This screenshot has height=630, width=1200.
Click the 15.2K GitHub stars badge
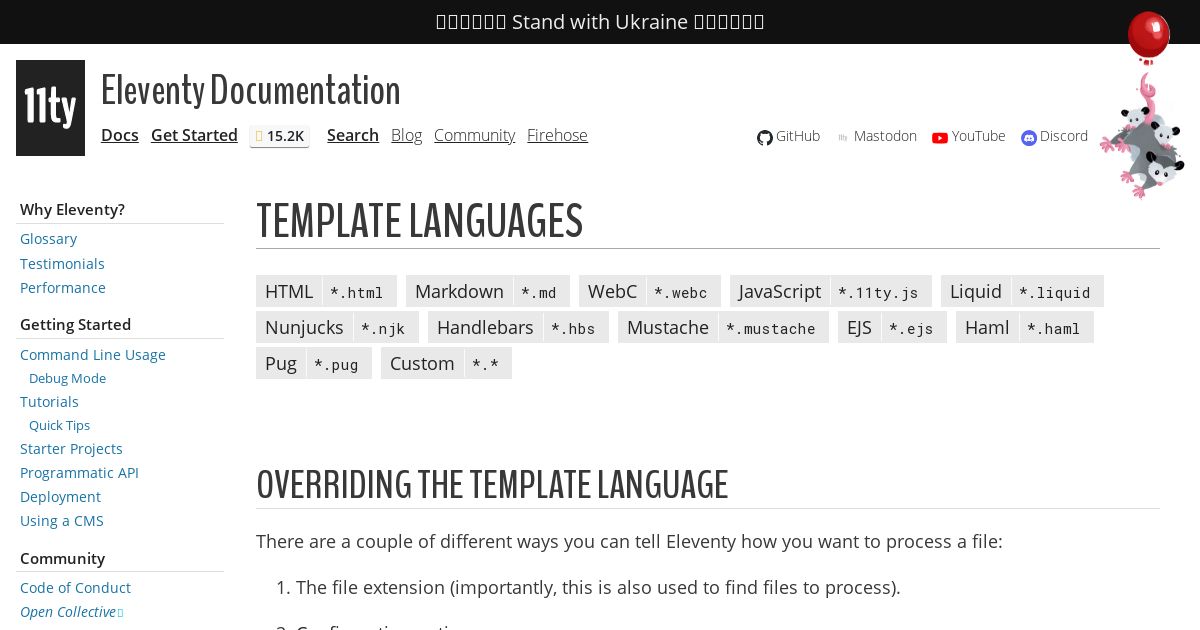tap(279, 136)
